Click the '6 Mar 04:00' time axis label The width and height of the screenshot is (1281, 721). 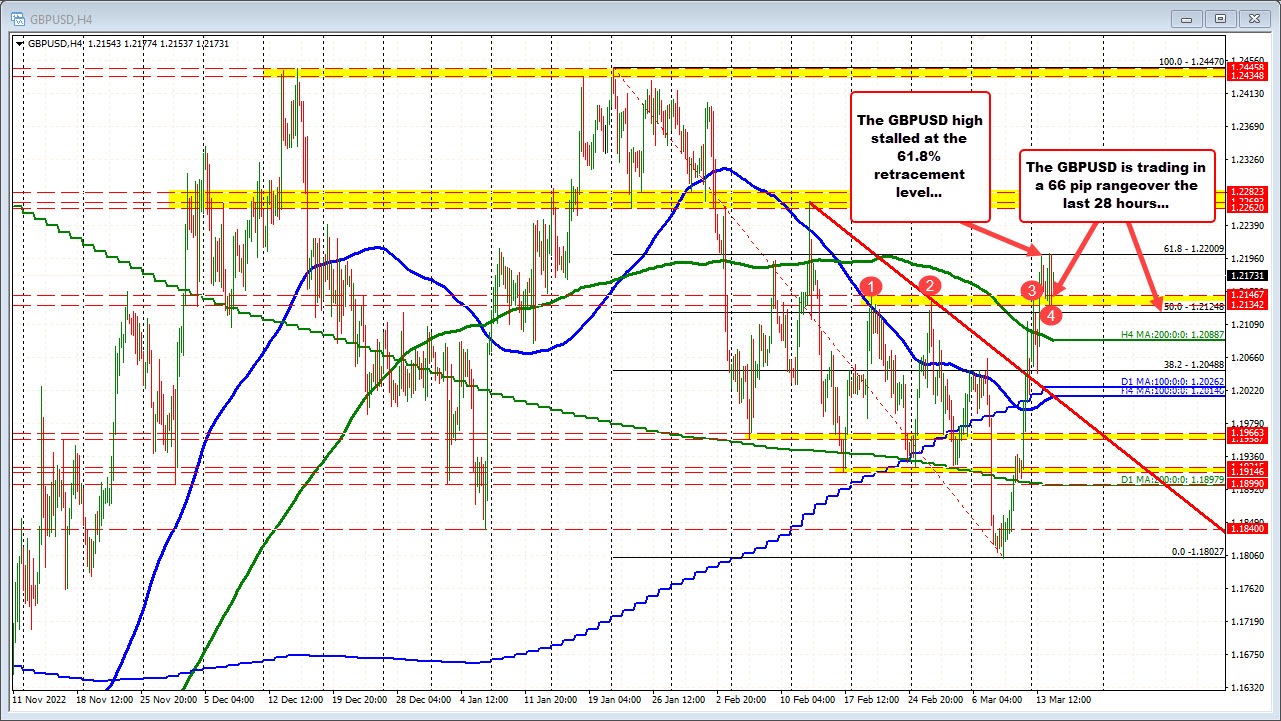pyautogui.click(x=998, y=700)
